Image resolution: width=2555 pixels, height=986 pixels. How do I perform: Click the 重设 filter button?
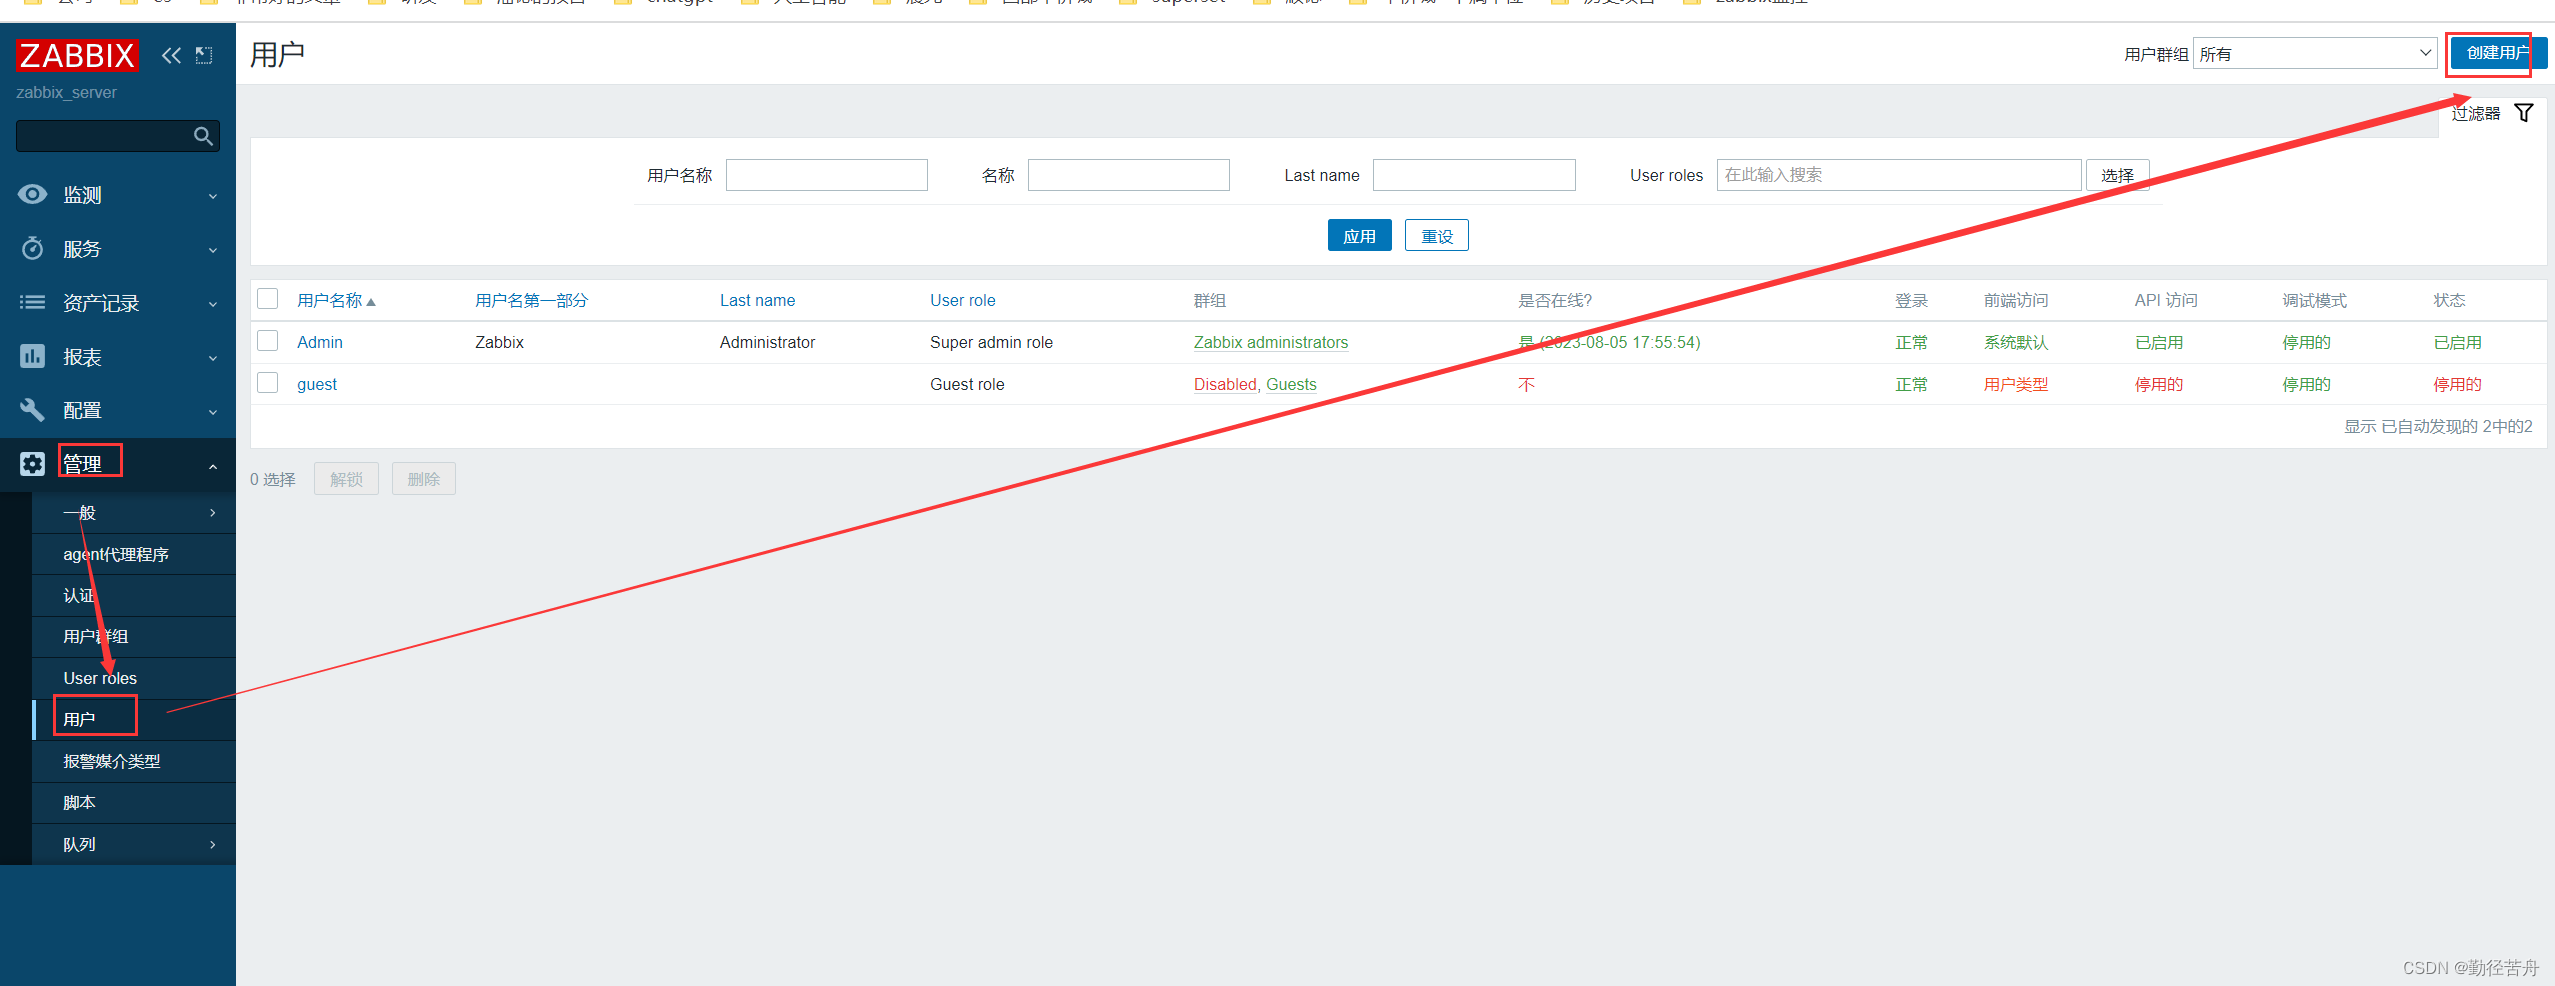coord(1437,236)
